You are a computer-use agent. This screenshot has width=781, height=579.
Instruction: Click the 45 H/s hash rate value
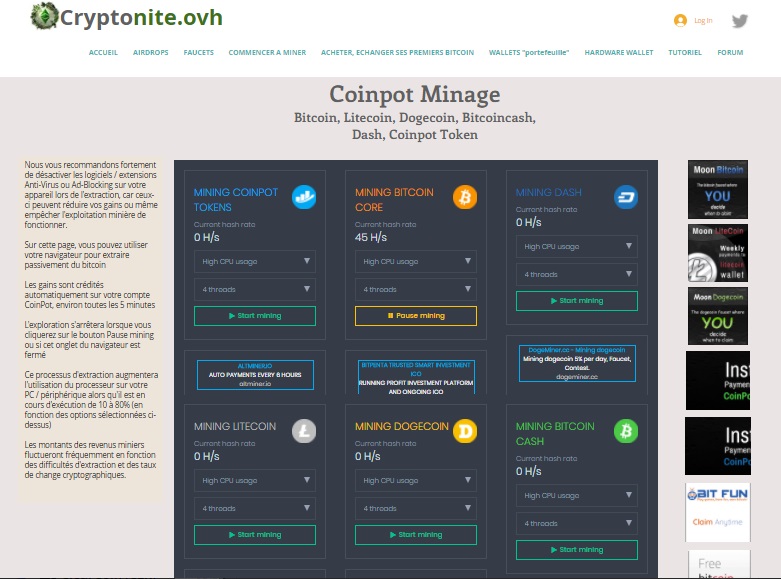tap(371, 237)
